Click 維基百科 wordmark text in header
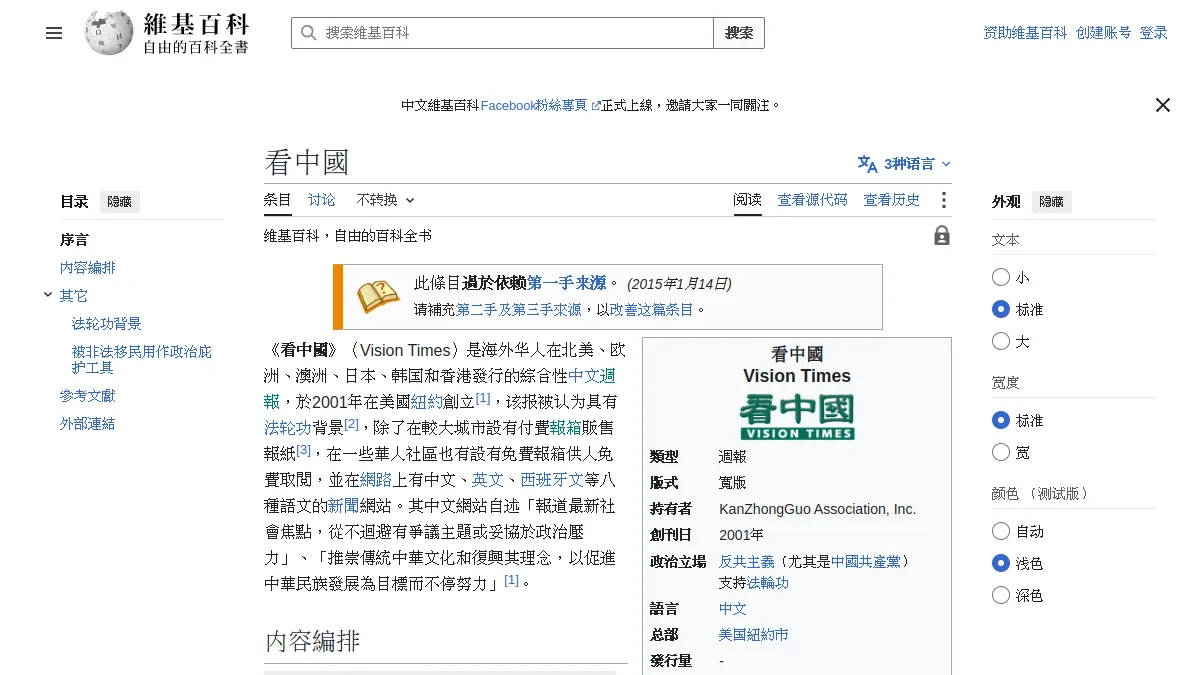This screenshot has height=675, width=1200. pos(196,24)
